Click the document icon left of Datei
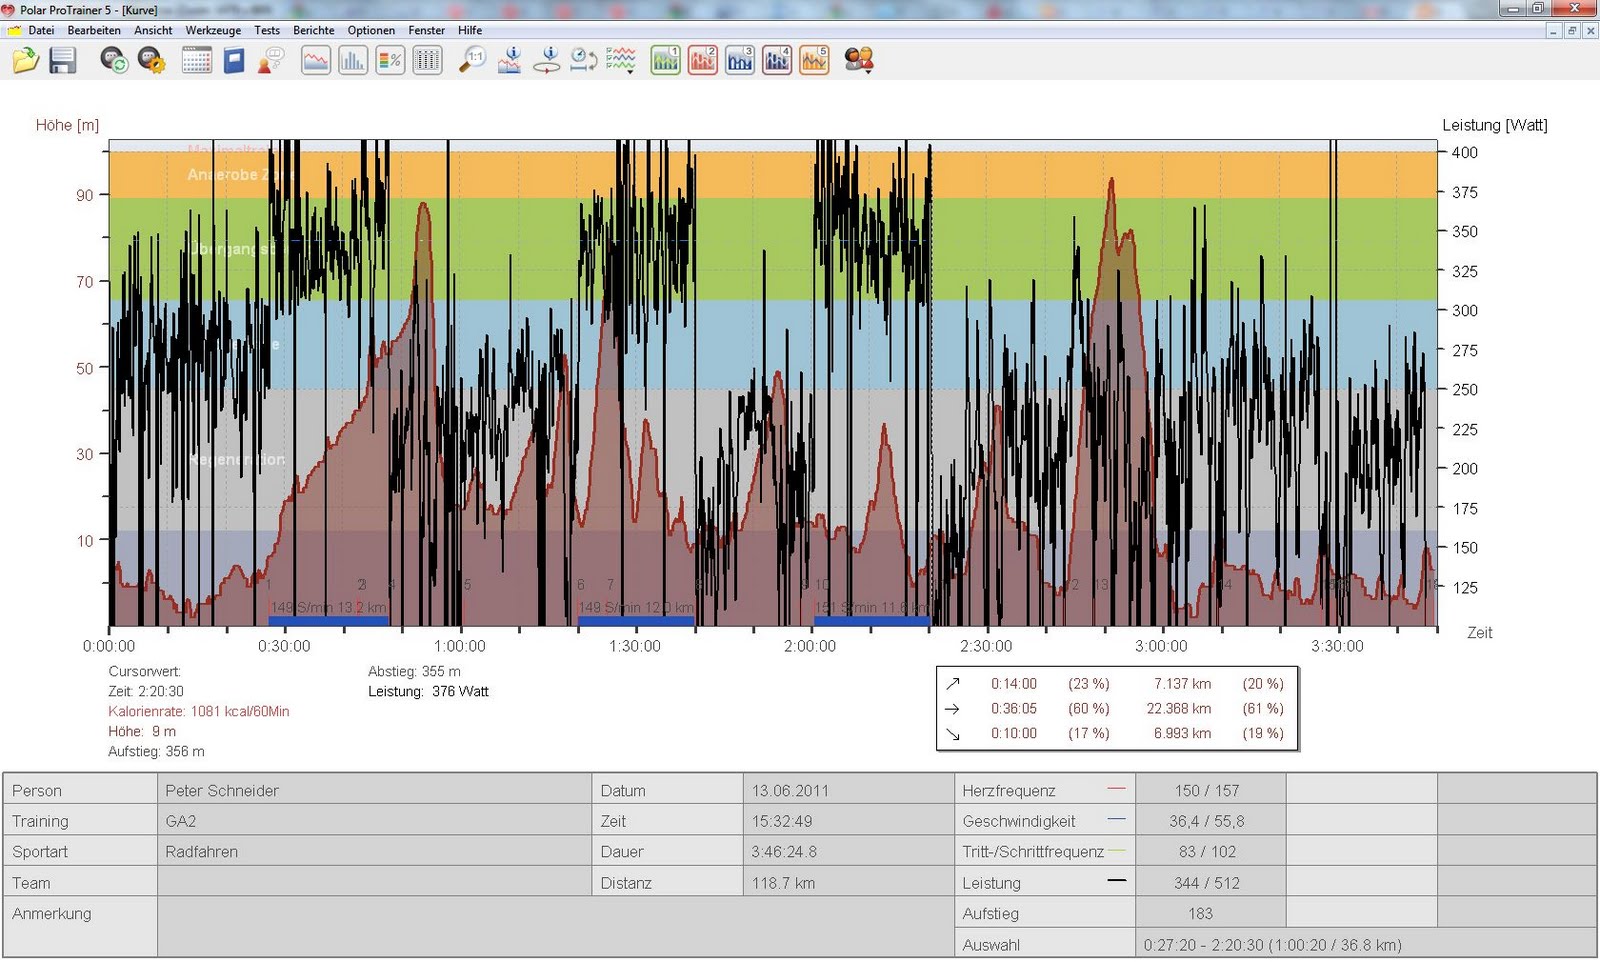Screen dimensions: 1600x962 click(14, 31)
